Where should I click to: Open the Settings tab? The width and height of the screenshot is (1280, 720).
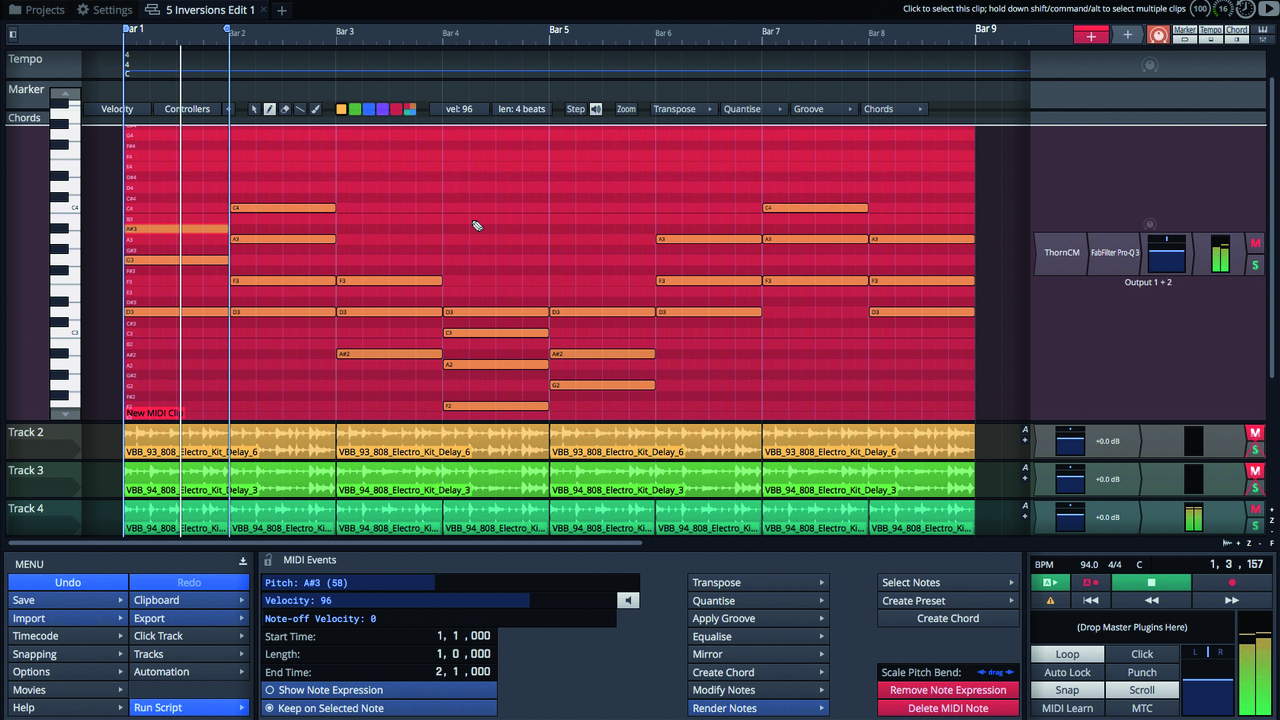coord(104,10)
